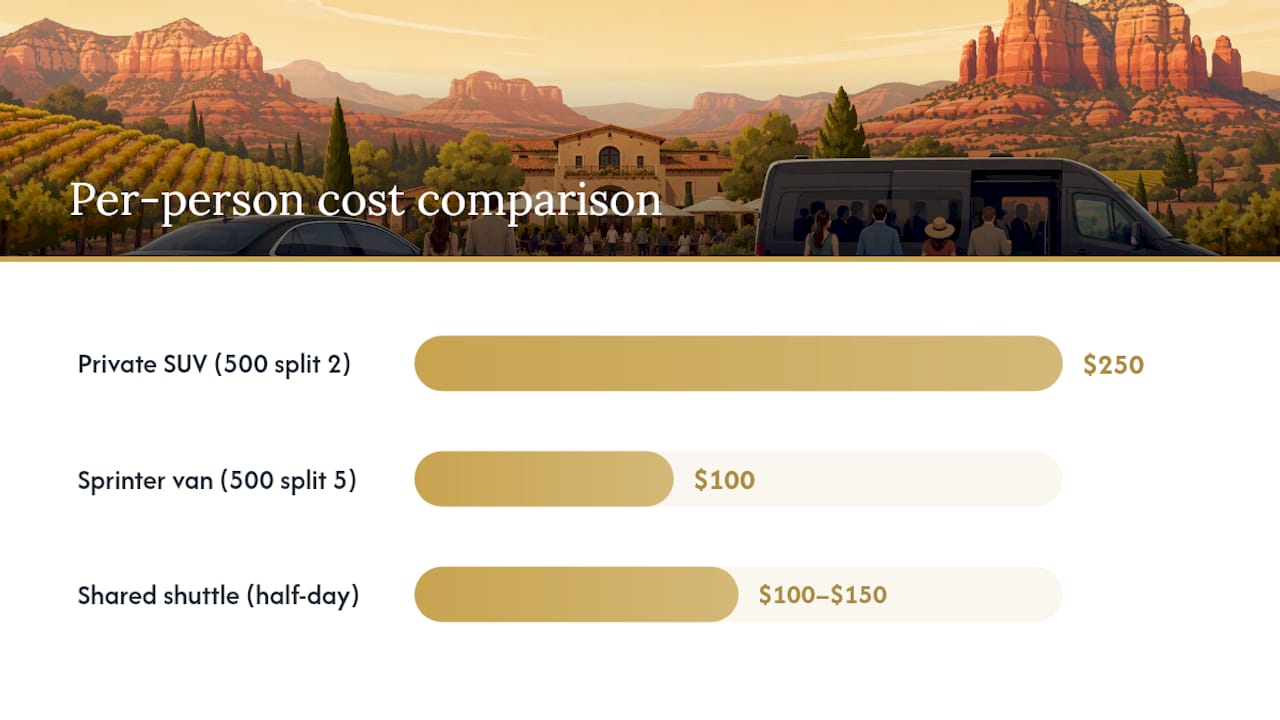Select the gold divider line below the header image
The image size is (1280, 720).
pyautogui.click(x=640, y=258)
